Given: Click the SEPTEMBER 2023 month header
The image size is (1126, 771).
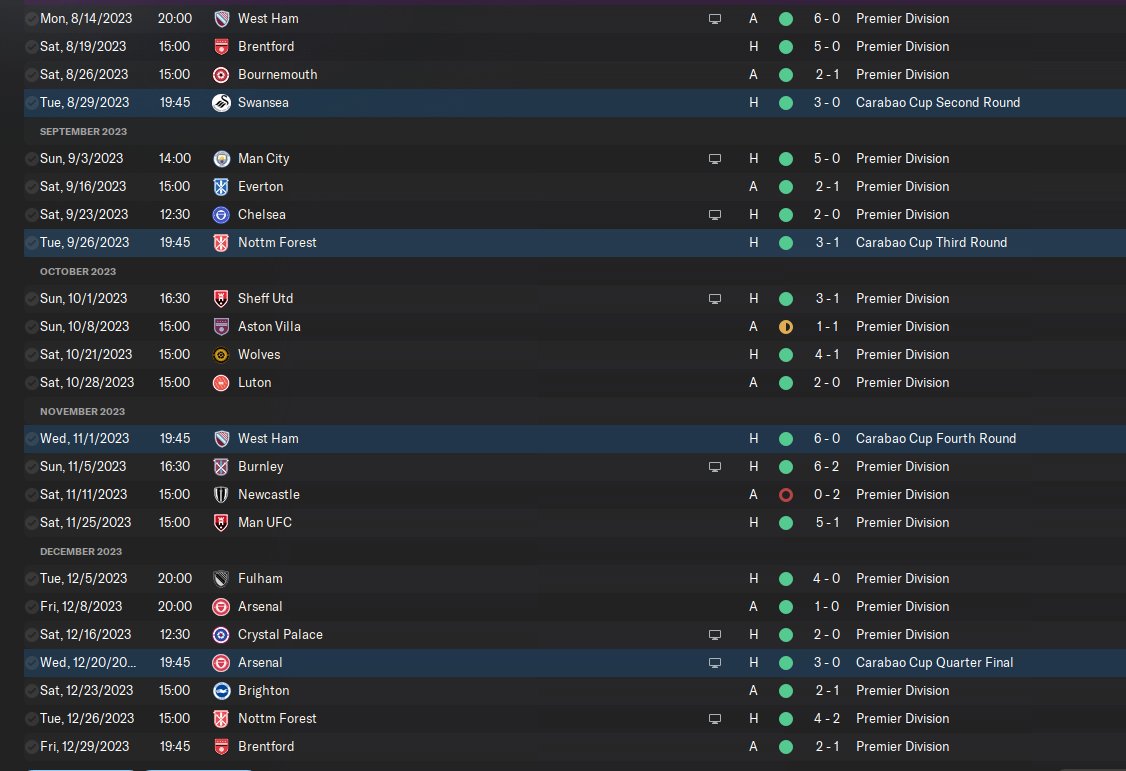Looking at the screenshot, I should [x=83, y=131].
